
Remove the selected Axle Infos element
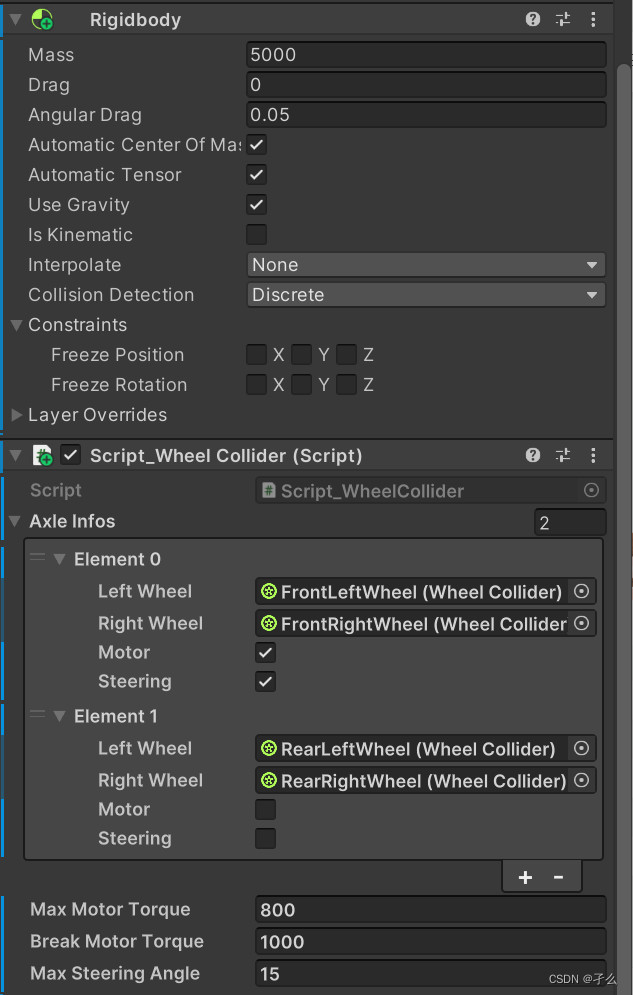coord(559,877)
